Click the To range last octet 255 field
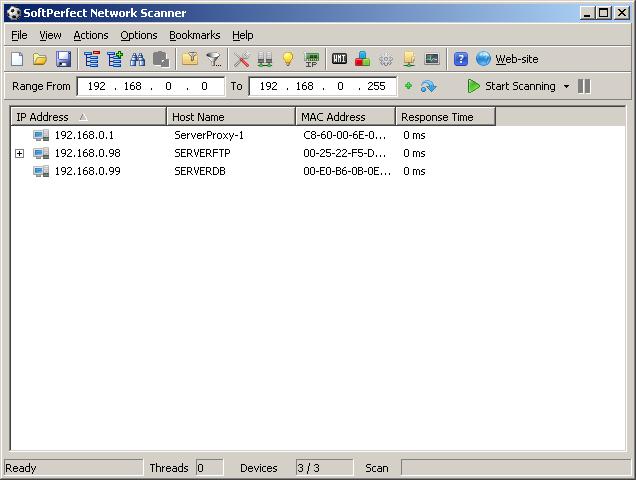 pyautogui.click(x=376, y=86)
